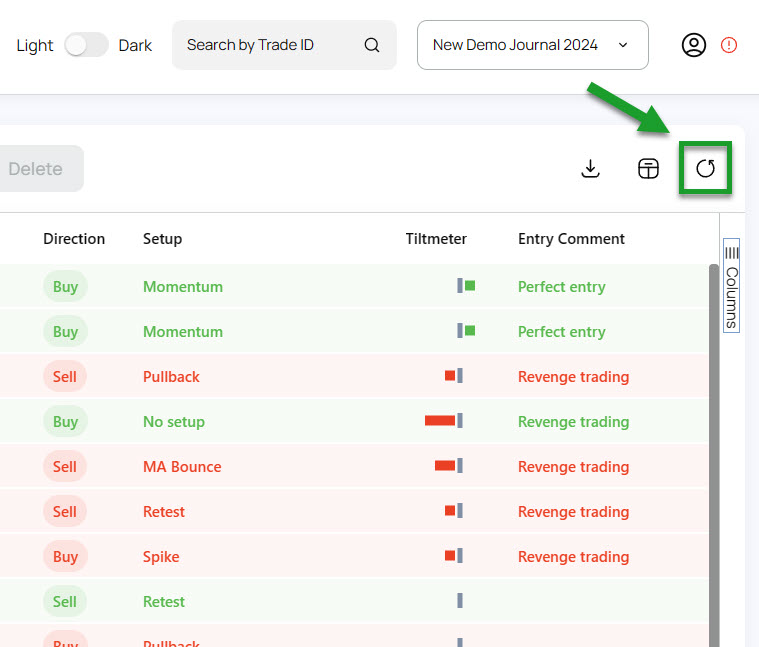The height and width of the screenshot is (647, 759).
Task: Select the Pullback setup cell with Sell direction
Action: [x=171, y=376]
